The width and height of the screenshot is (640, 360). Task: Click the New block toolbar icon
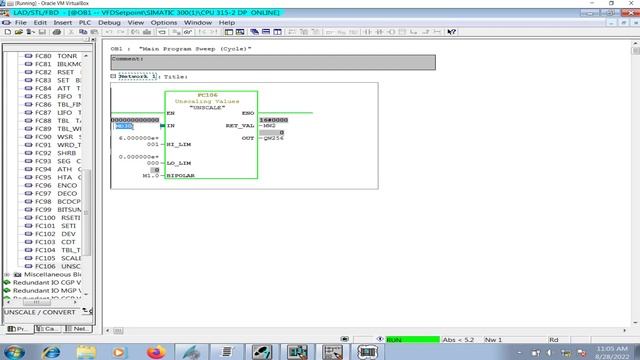pos(7,32)
